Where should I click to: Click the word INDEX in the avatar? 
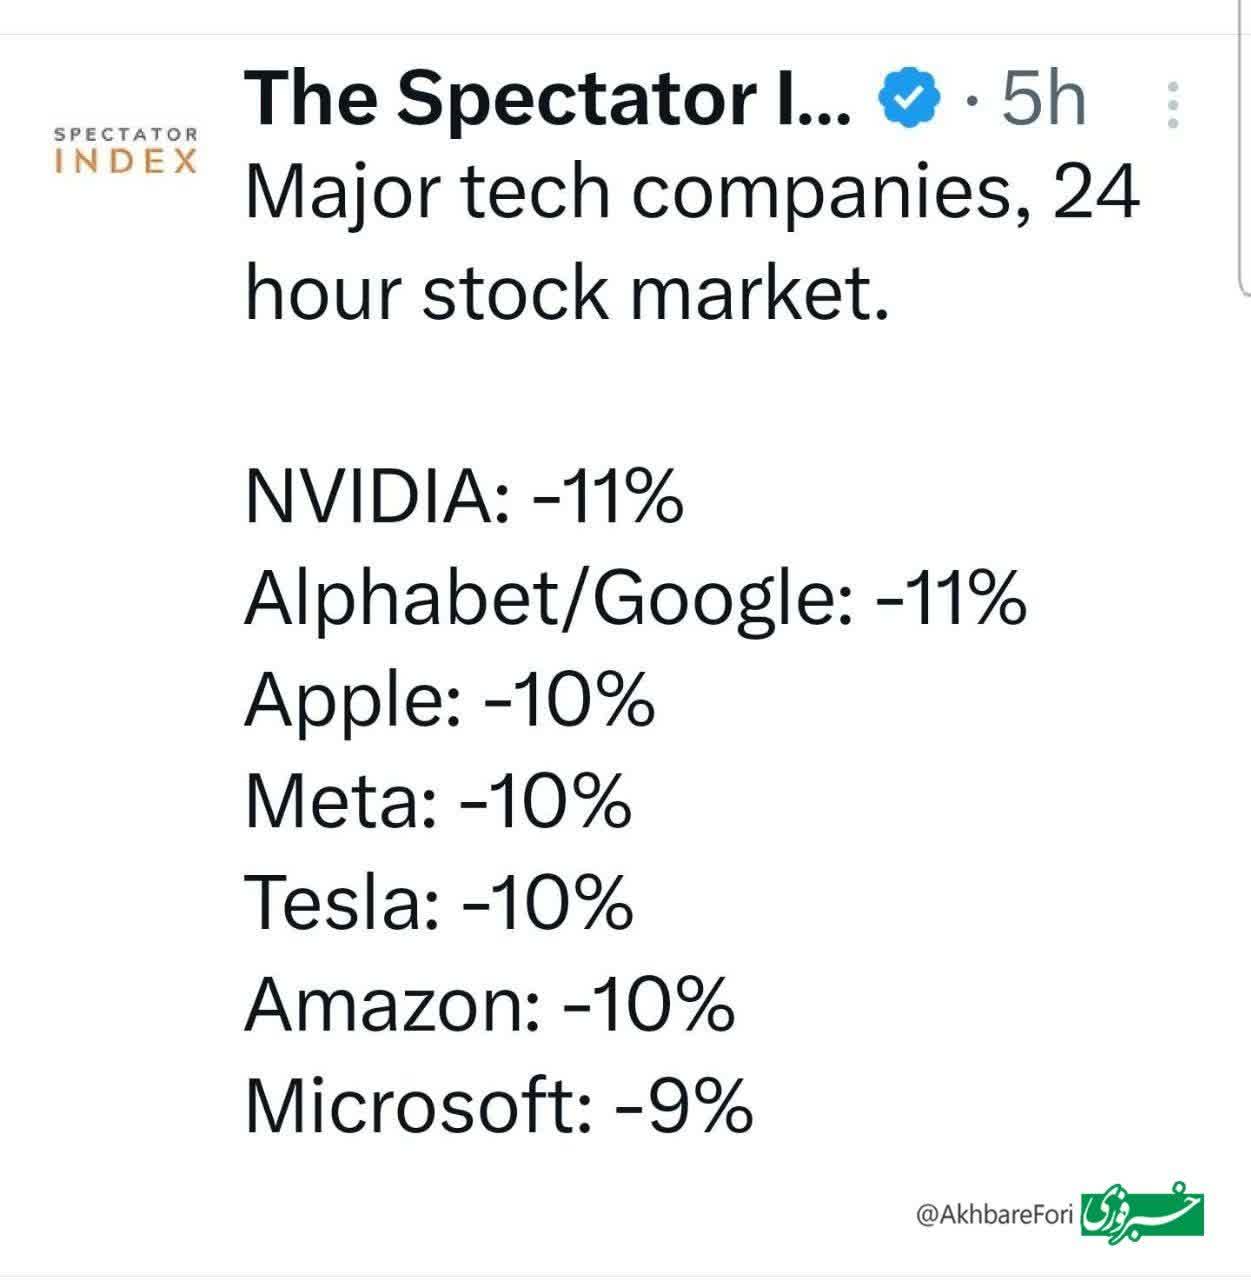[126, 162]
